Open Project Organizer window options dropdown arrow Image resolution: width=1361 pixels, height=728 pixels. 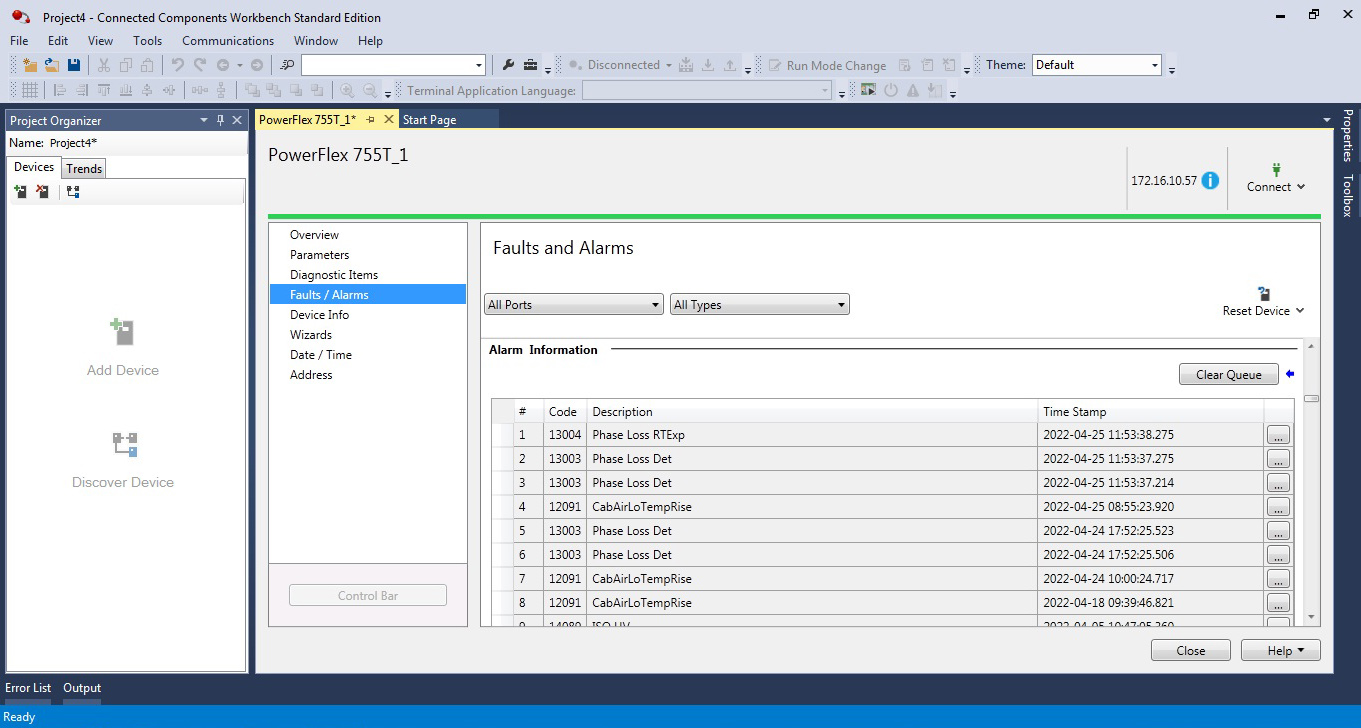click(x=204, y=120)
